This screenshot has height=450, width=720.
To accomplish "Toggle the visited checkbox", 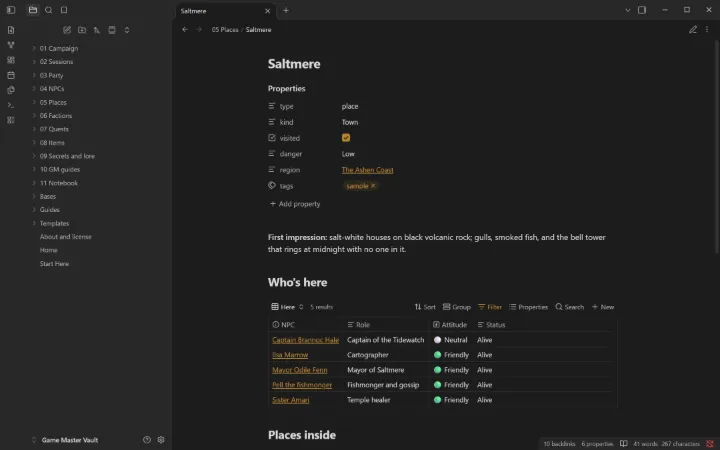I will pos(346,138).
